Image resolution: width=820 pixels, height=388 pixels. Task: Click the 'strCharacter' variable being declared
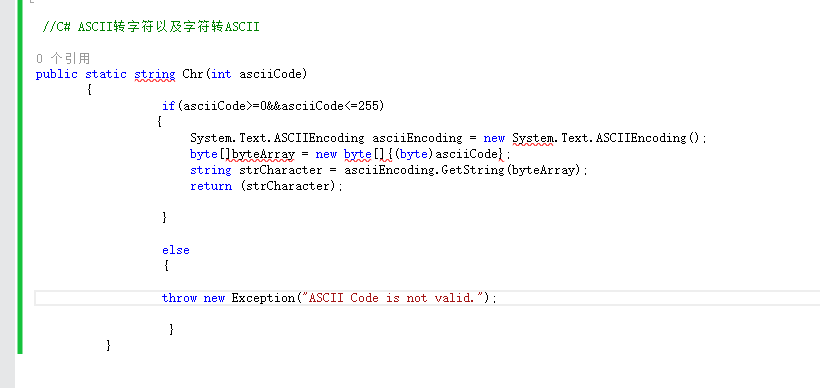click(x=281, y=170)
